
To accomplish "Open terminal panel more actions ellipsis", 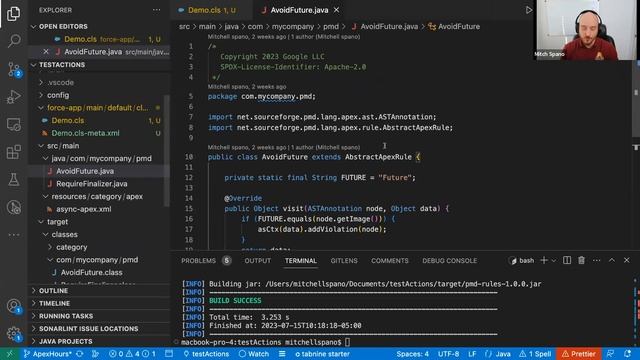I will [x=596, y=260].
